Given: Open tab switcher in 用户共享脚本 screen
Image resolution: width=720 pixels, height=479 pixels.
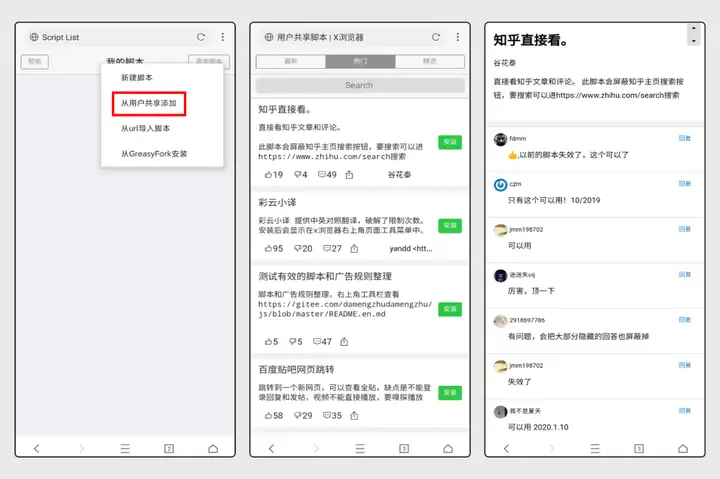Looking at the screenshot, I should pos(404,448).
